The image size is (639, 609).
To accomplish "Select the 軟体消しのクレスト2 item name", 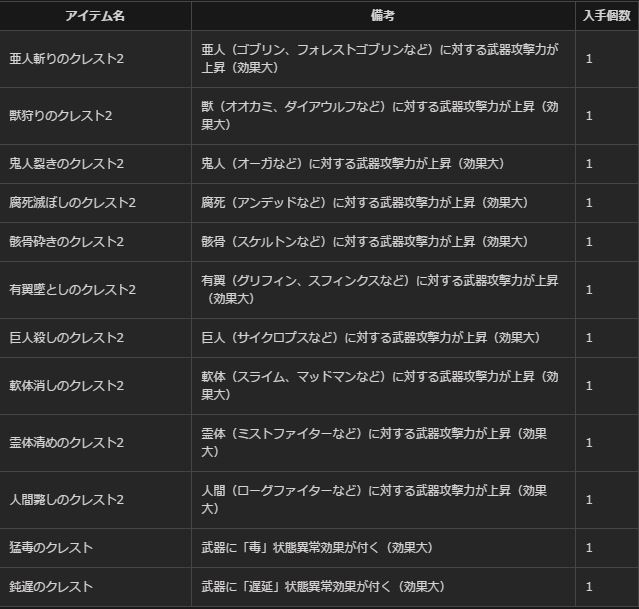I will [x=66, y=386].
